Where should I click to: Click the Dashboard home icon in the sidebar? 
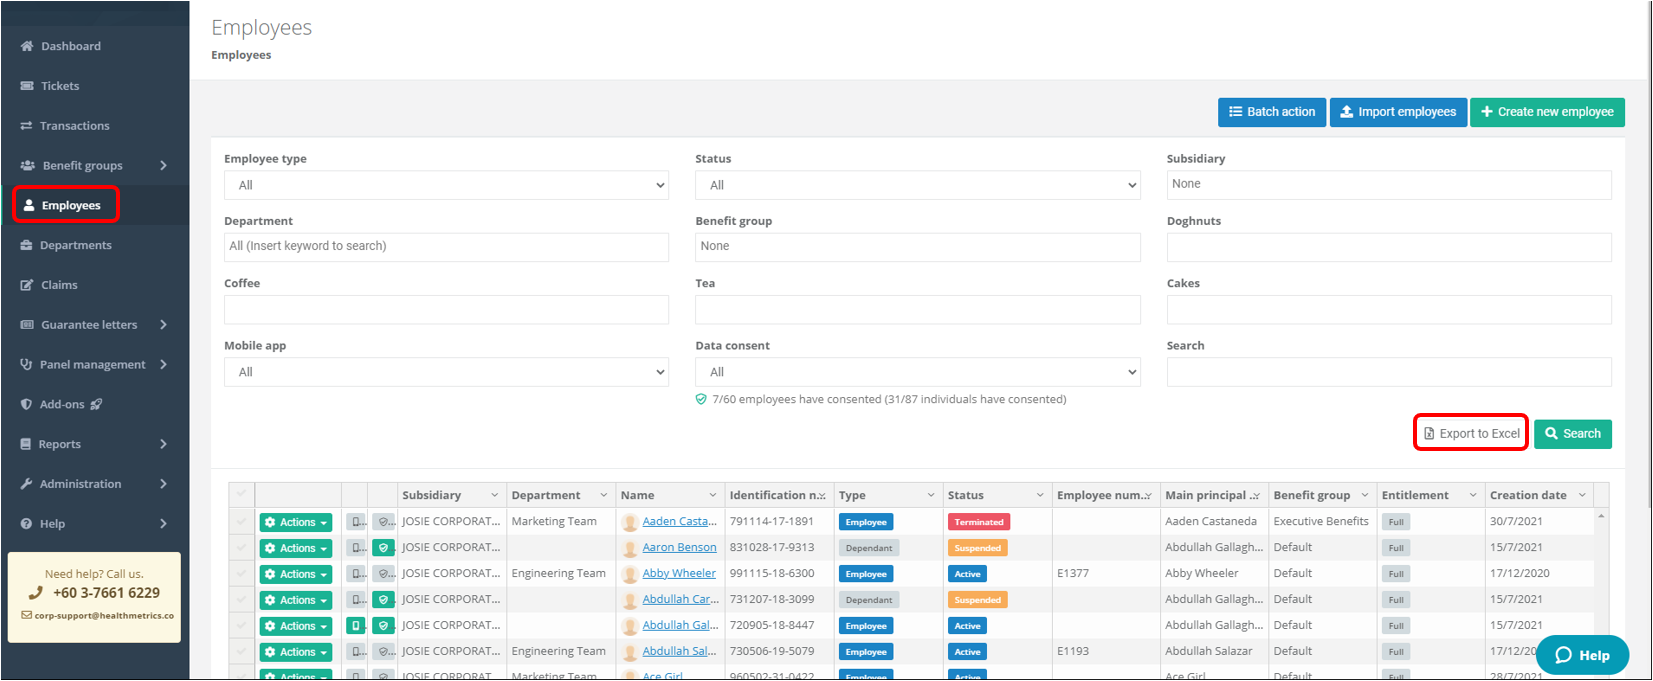point(27,46)
